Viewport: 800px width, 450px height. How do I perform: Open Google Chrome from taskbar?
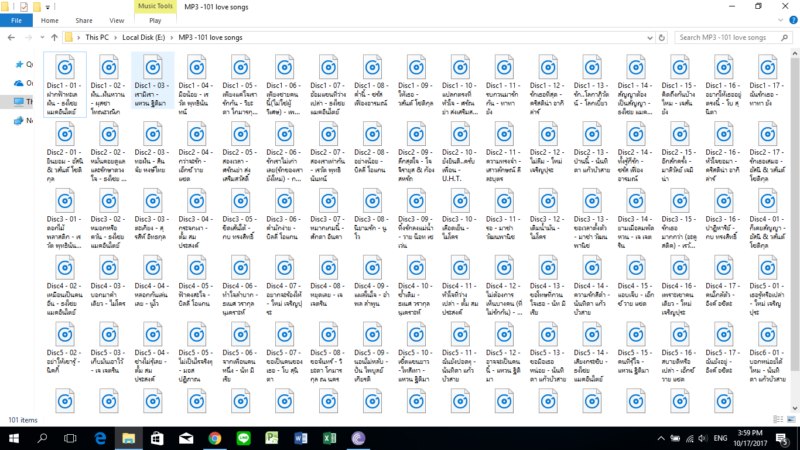click(x=215, y=438)
